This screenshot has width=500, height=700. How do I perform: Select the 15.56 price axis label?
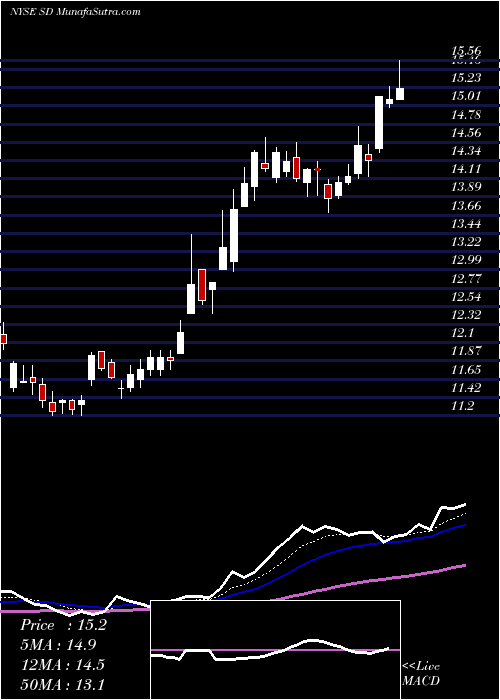pyautogui.click(x=466, y=51)
